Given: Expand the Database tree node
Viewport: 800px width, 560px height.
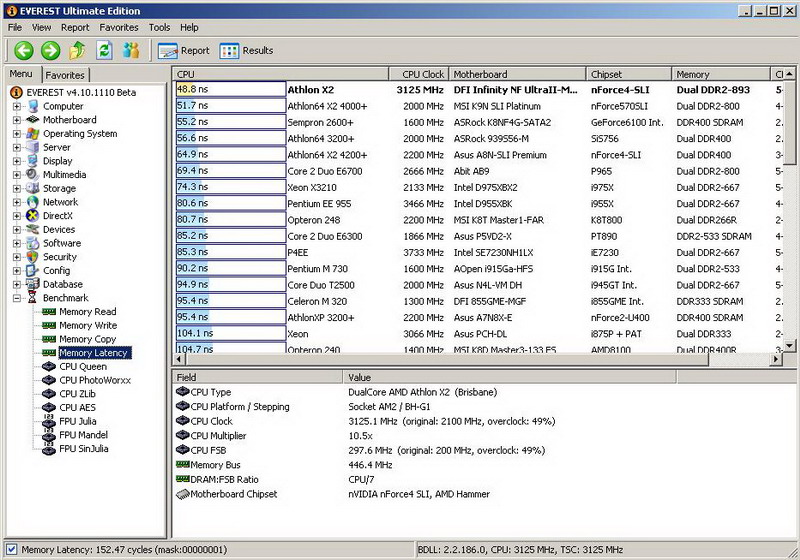Looking at the screenshot, I should [x=17, y=285].
